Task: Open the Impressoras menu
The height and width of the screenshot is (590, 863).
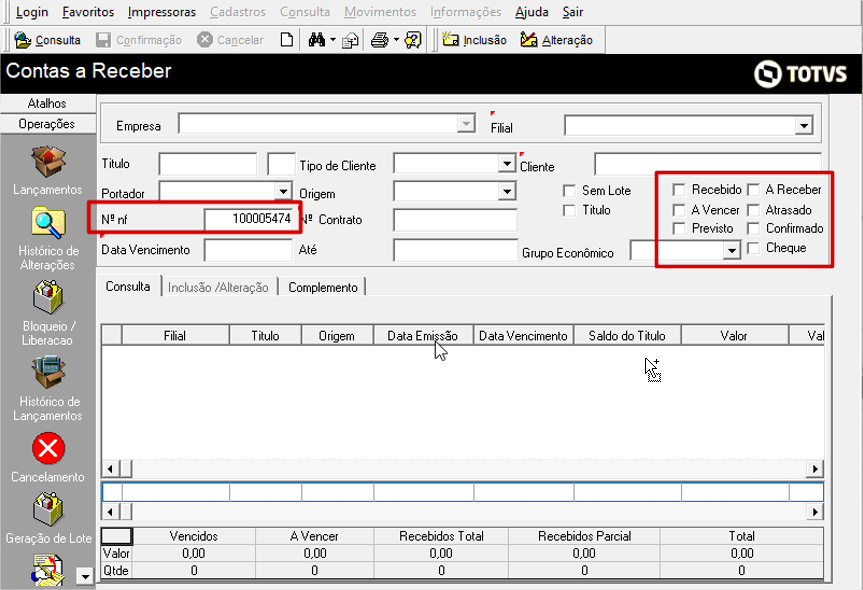Action: [x=162, y=12]
